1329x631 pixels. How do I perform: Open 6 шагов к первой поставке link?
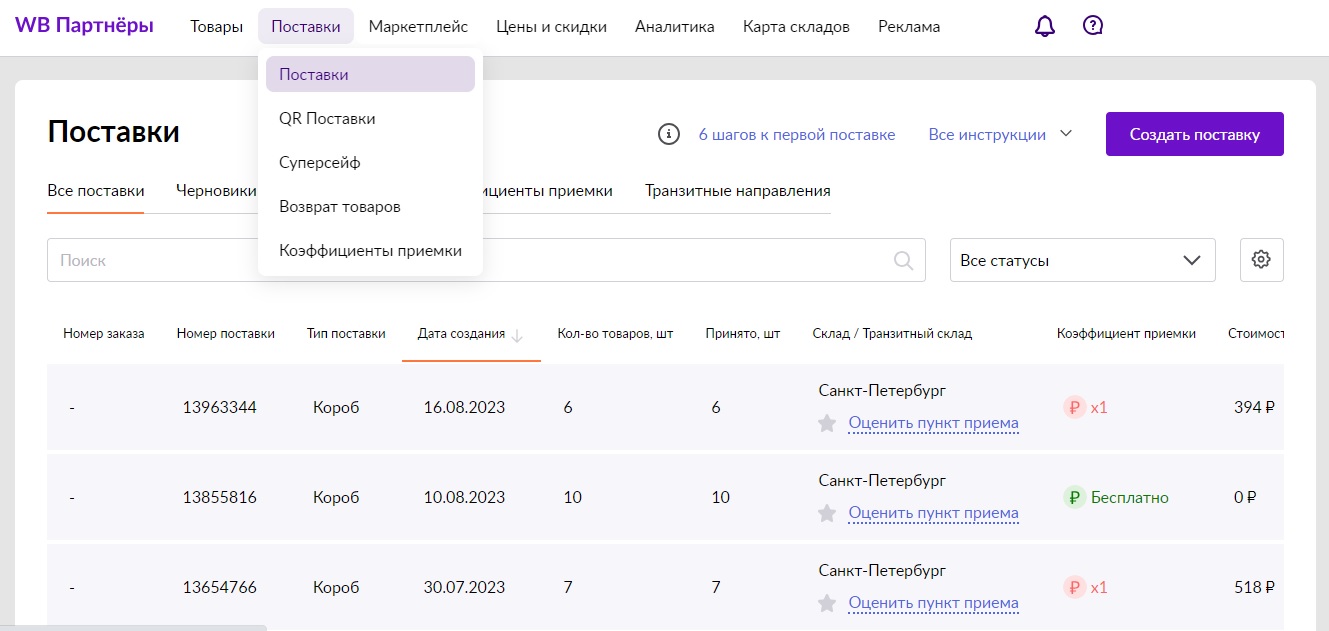click(796, 134)
